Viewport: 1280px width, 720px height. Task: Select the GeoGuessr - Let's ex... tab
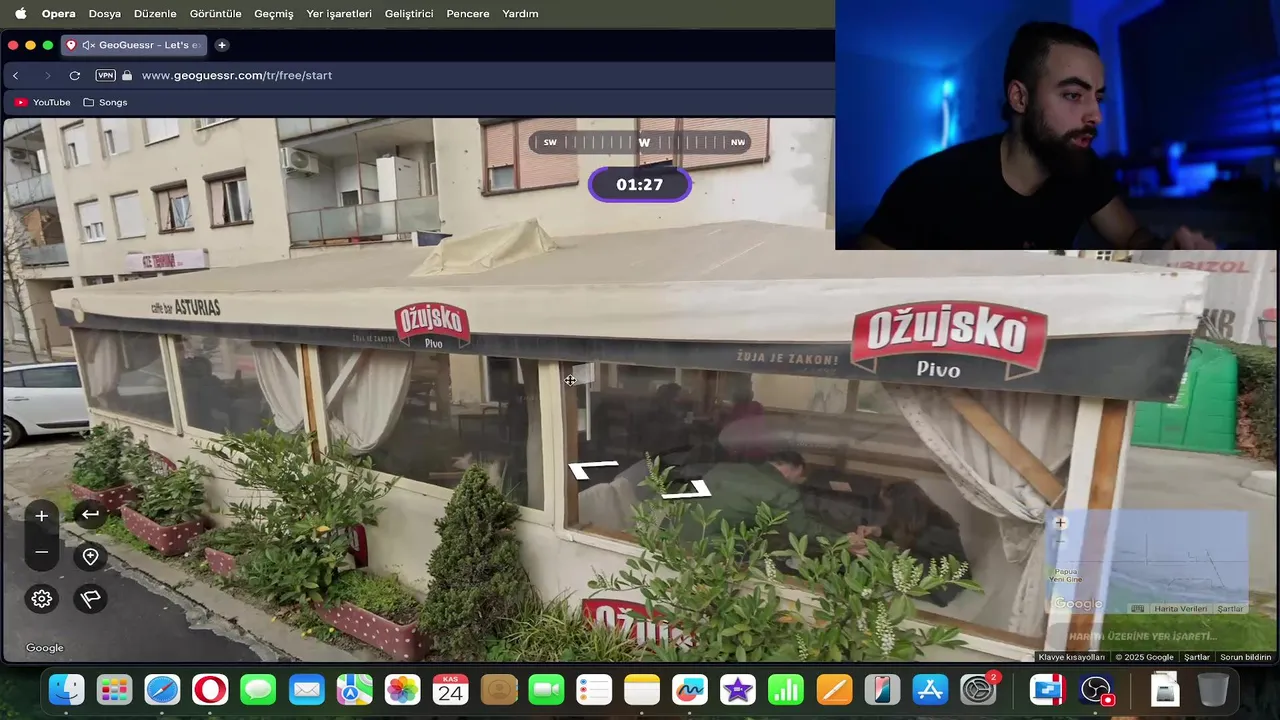tap(135, 45)
